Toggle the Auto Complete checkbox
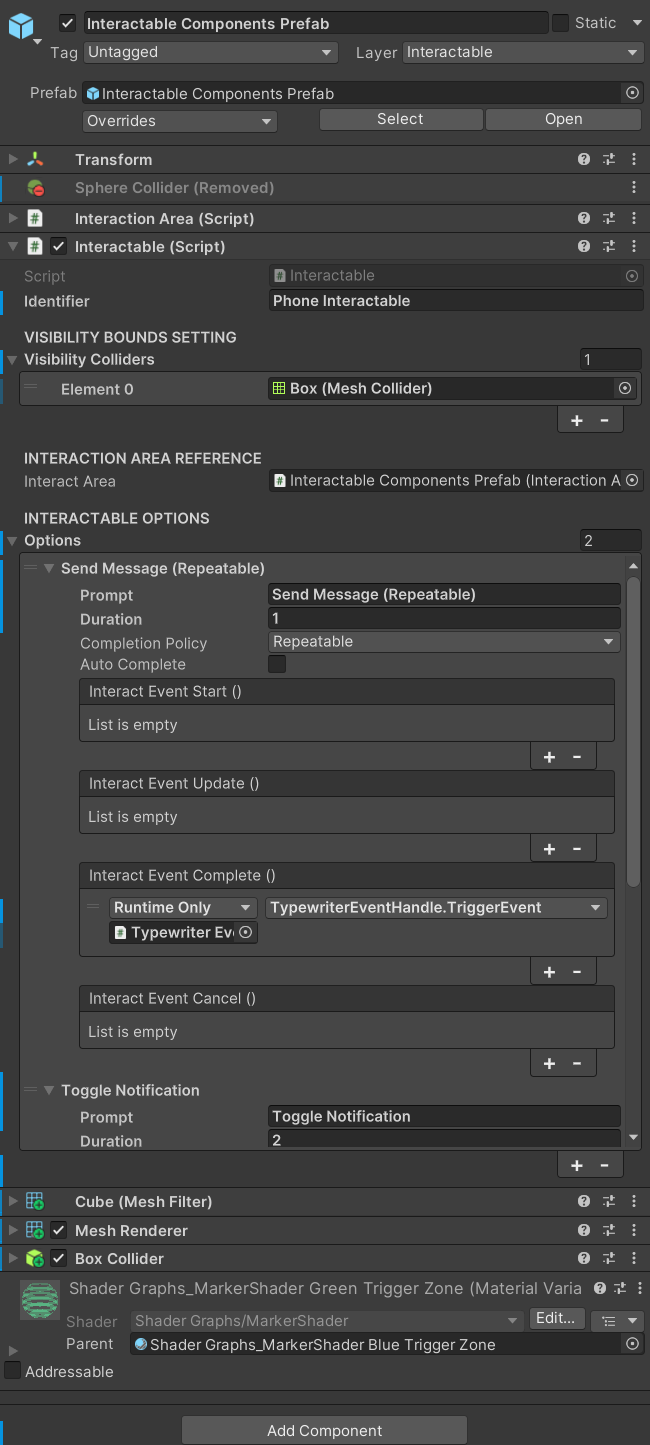The image size is (650, 1445). point(277,664)
